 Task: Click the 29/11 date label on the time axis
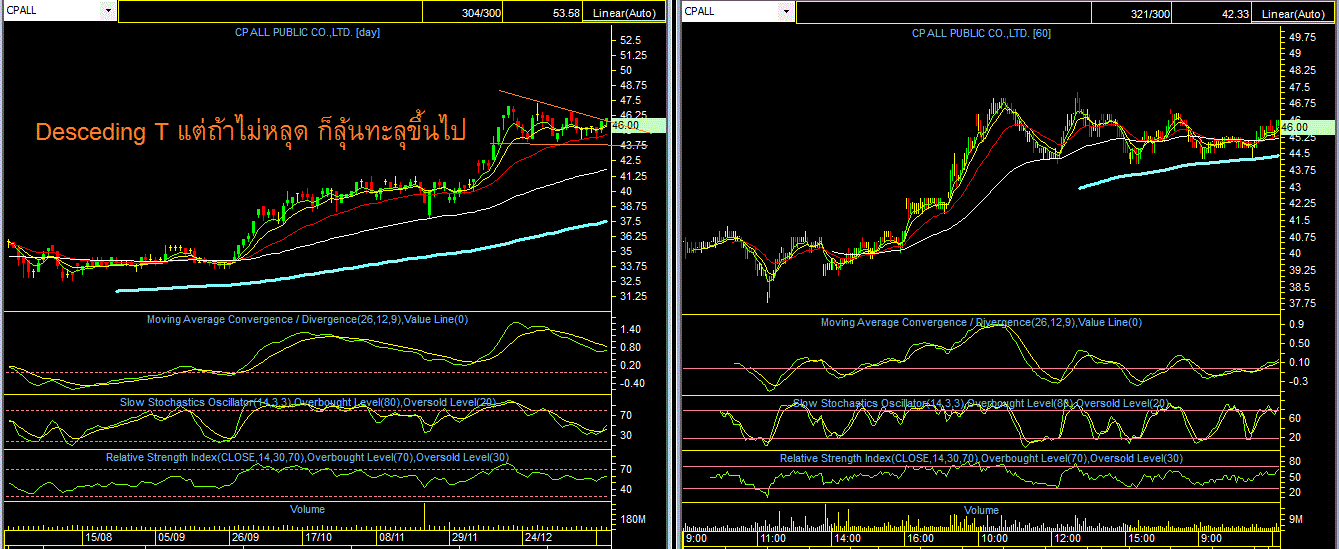tap(464, 537)
